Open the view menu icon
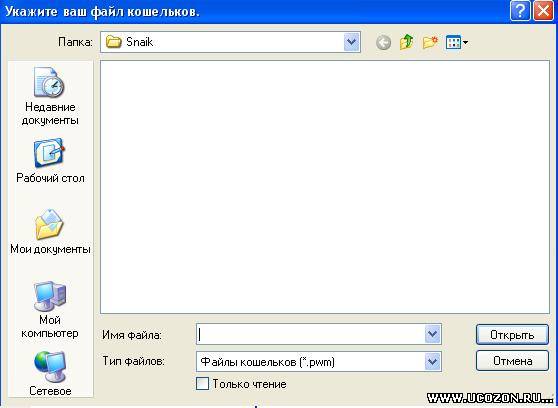This screenshot has width=558, height=408. click(x=457, y=42)
